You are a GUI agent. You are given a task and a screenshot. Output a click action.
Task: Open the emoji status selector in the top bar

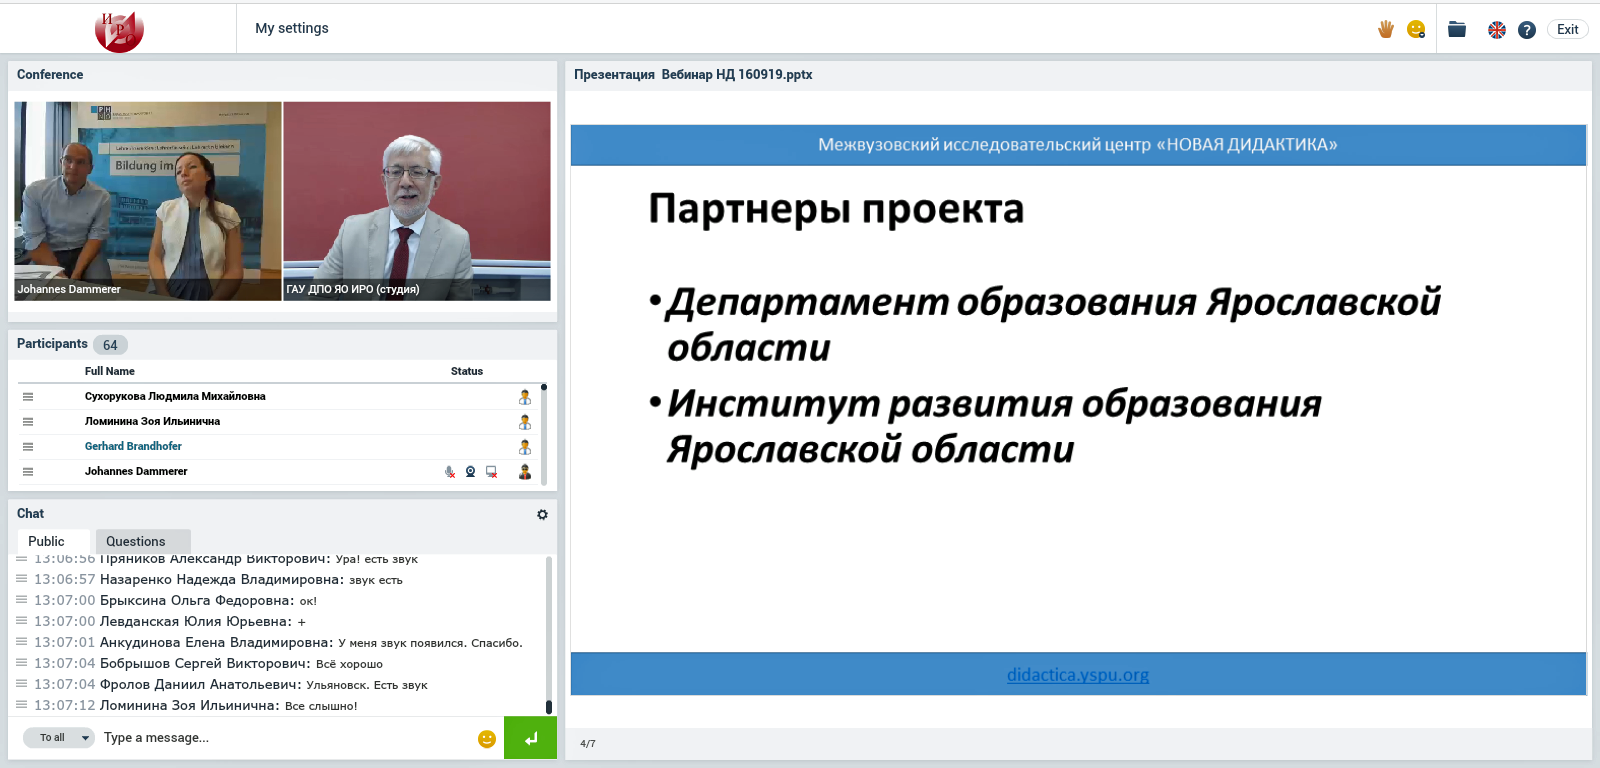point(1416,29)
